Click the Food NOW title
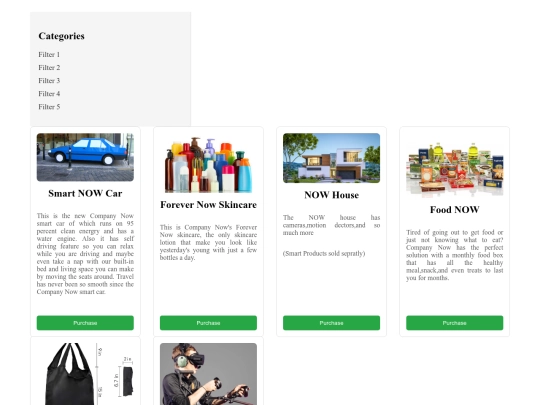The height and width of the screenshot is (405, 540). pyautogui.click(x=454, y=210)
